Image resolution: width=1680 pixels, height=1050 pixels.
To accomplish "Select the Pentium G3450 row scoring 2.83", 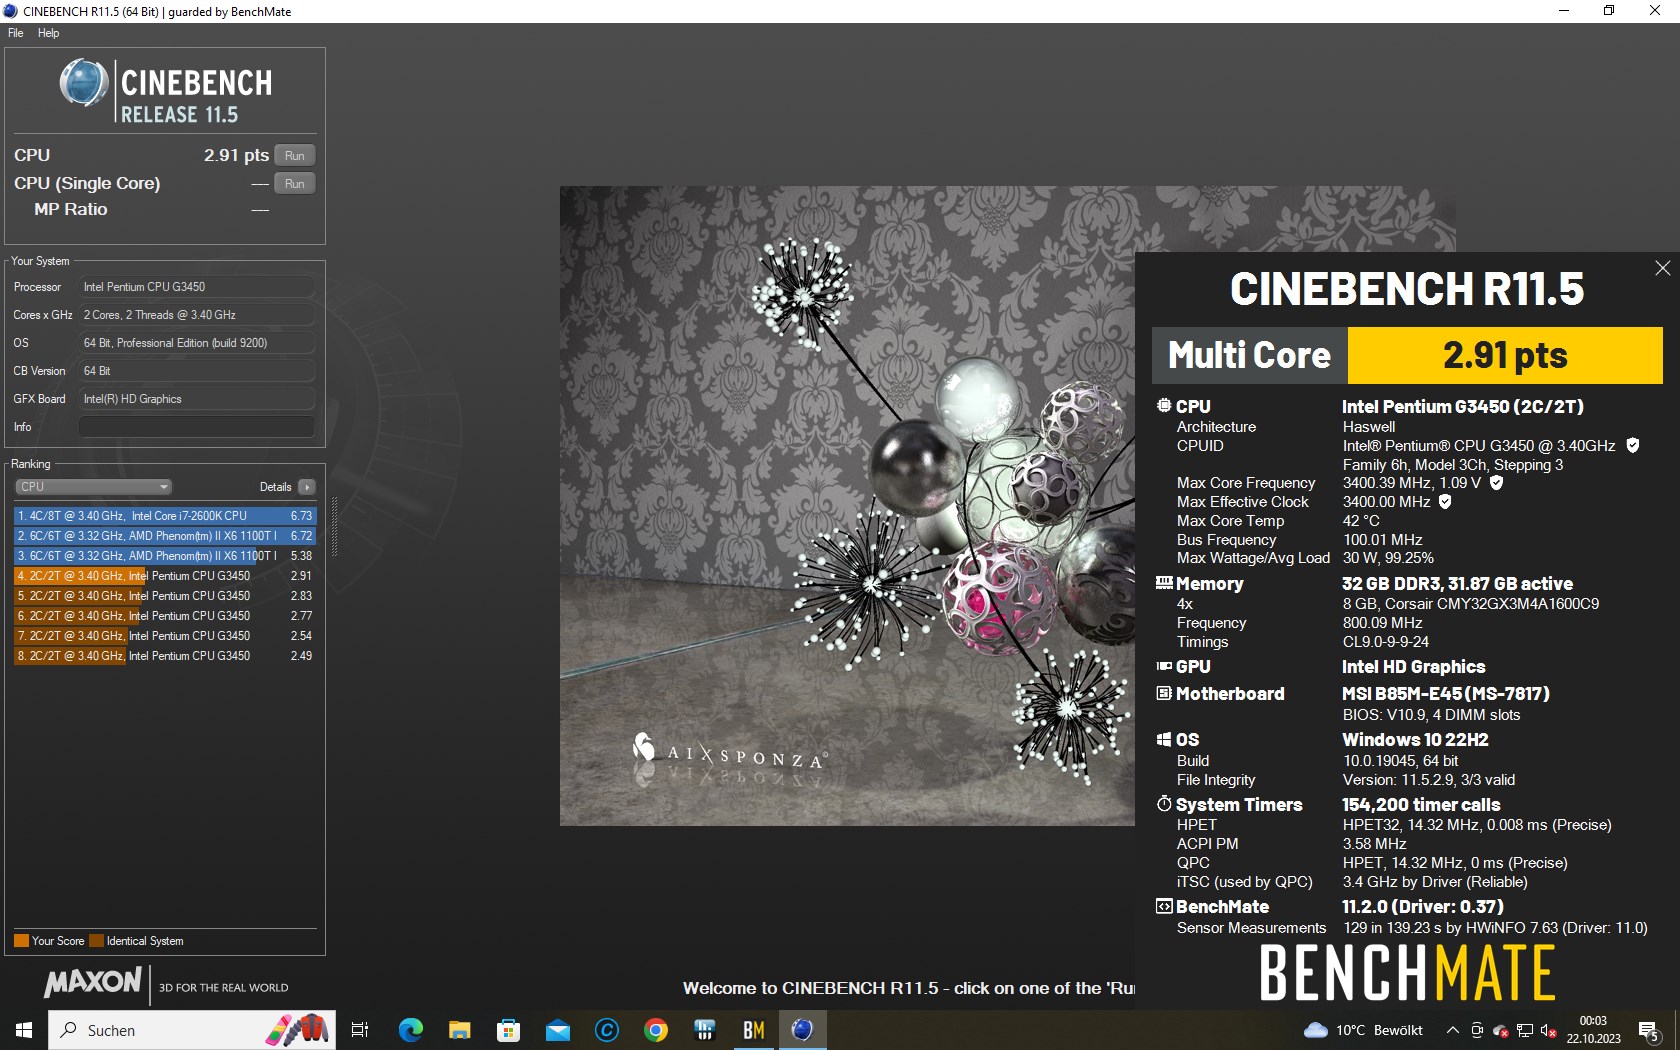I will click(165, 596).
